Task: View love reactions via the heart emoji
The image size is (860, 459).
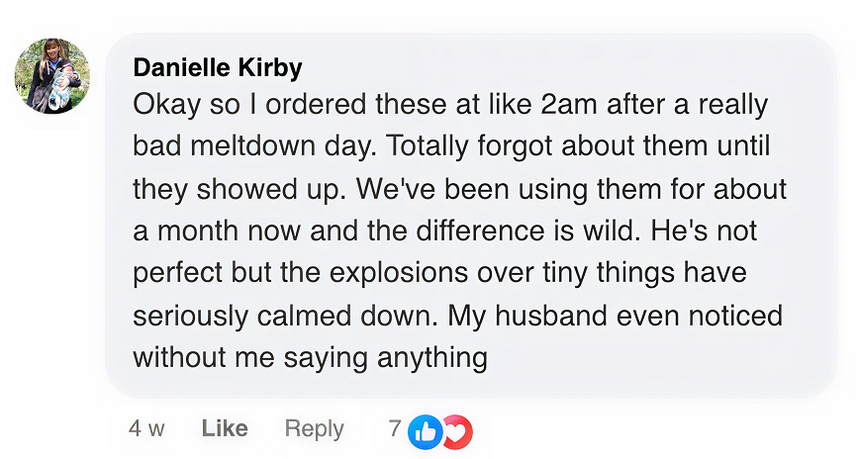Action: (x=456, y=431)
